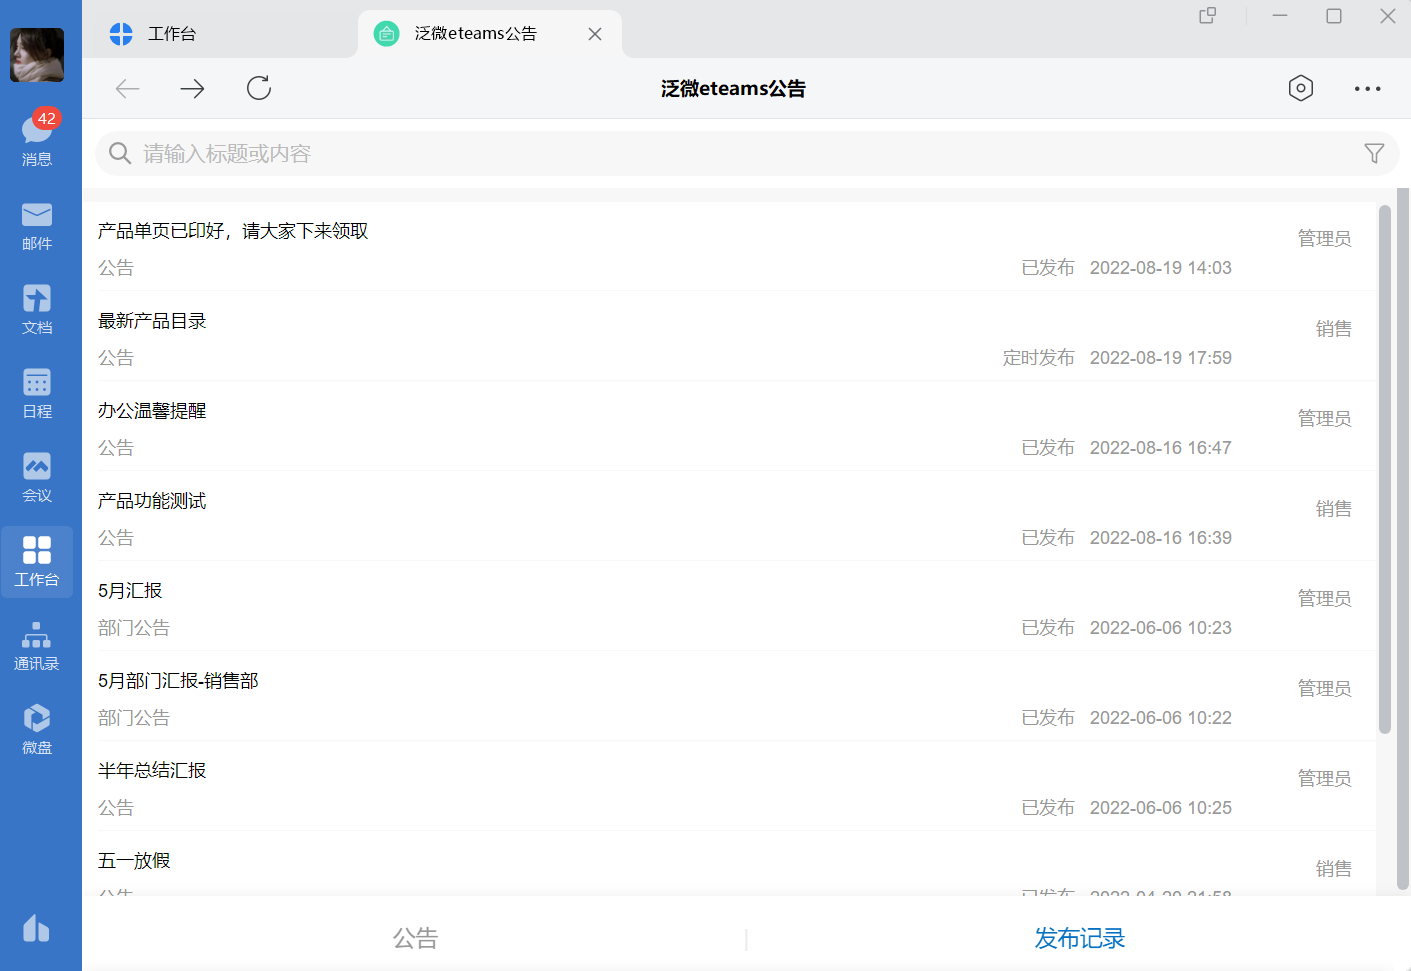Click the hexagon settings icon

(1300, 88)
